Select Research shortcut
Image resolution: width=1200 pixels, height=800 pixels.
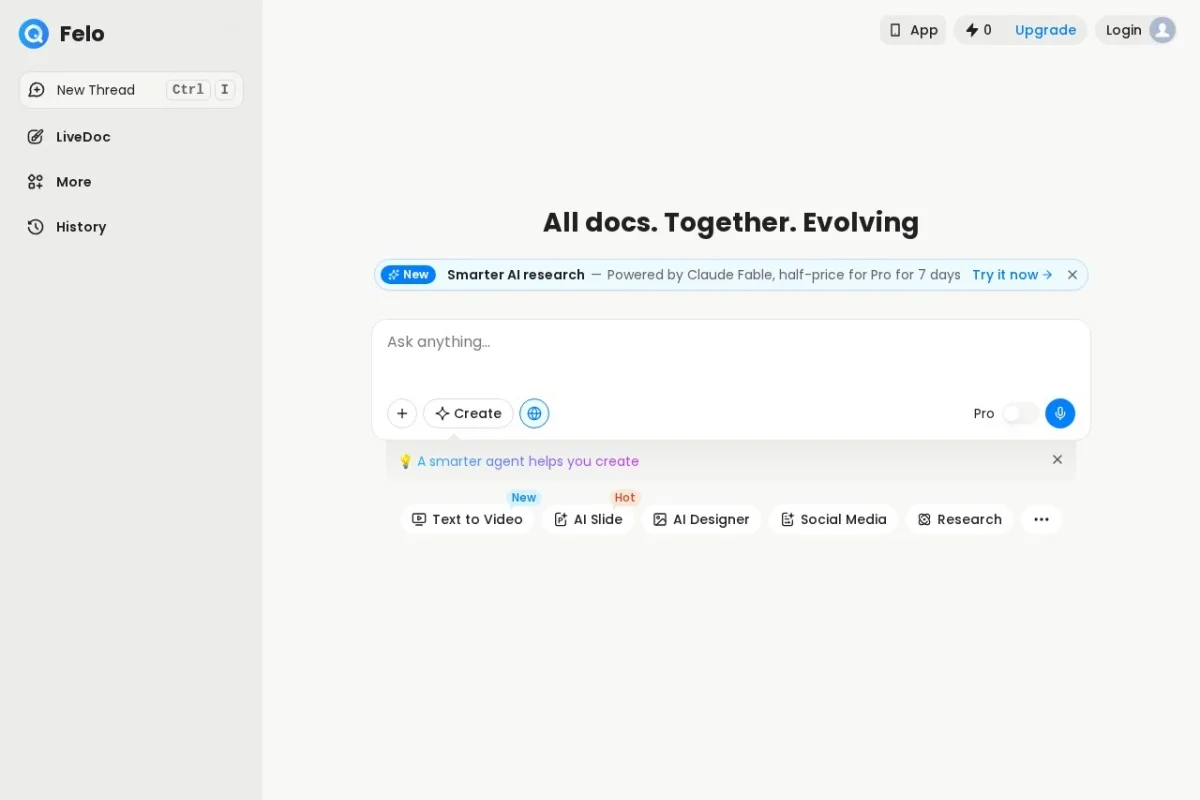(x=959, y=520)
